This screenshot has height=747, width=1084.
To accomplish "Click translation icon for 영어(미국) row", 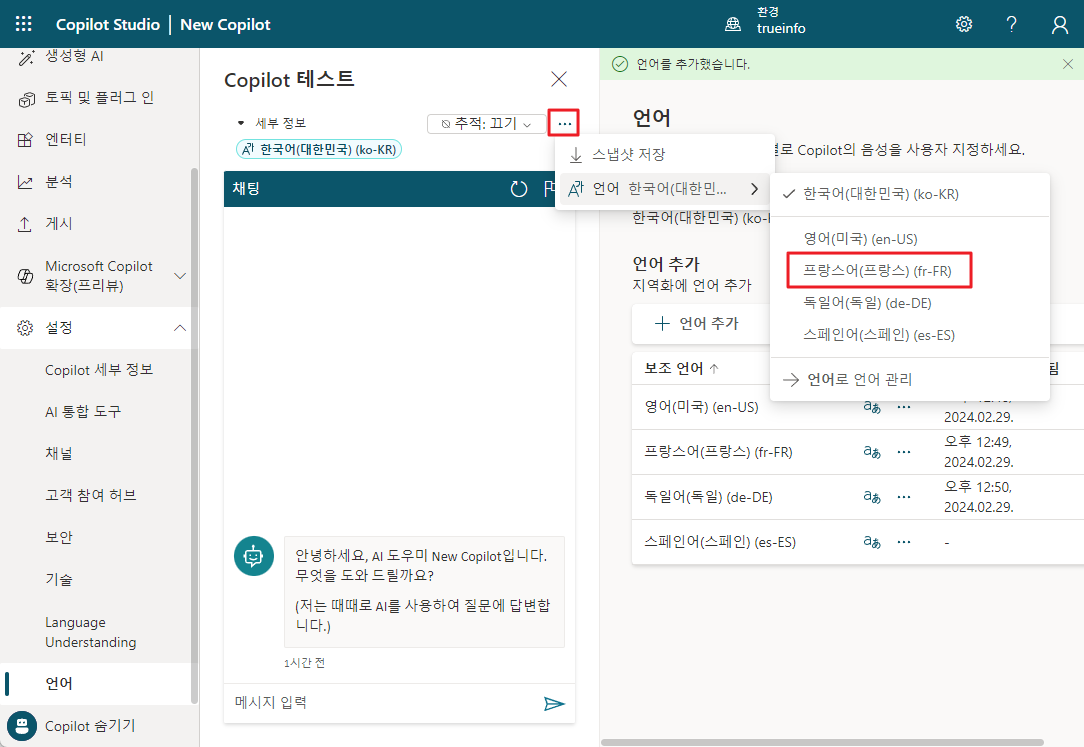I will (x=872, y=407).
